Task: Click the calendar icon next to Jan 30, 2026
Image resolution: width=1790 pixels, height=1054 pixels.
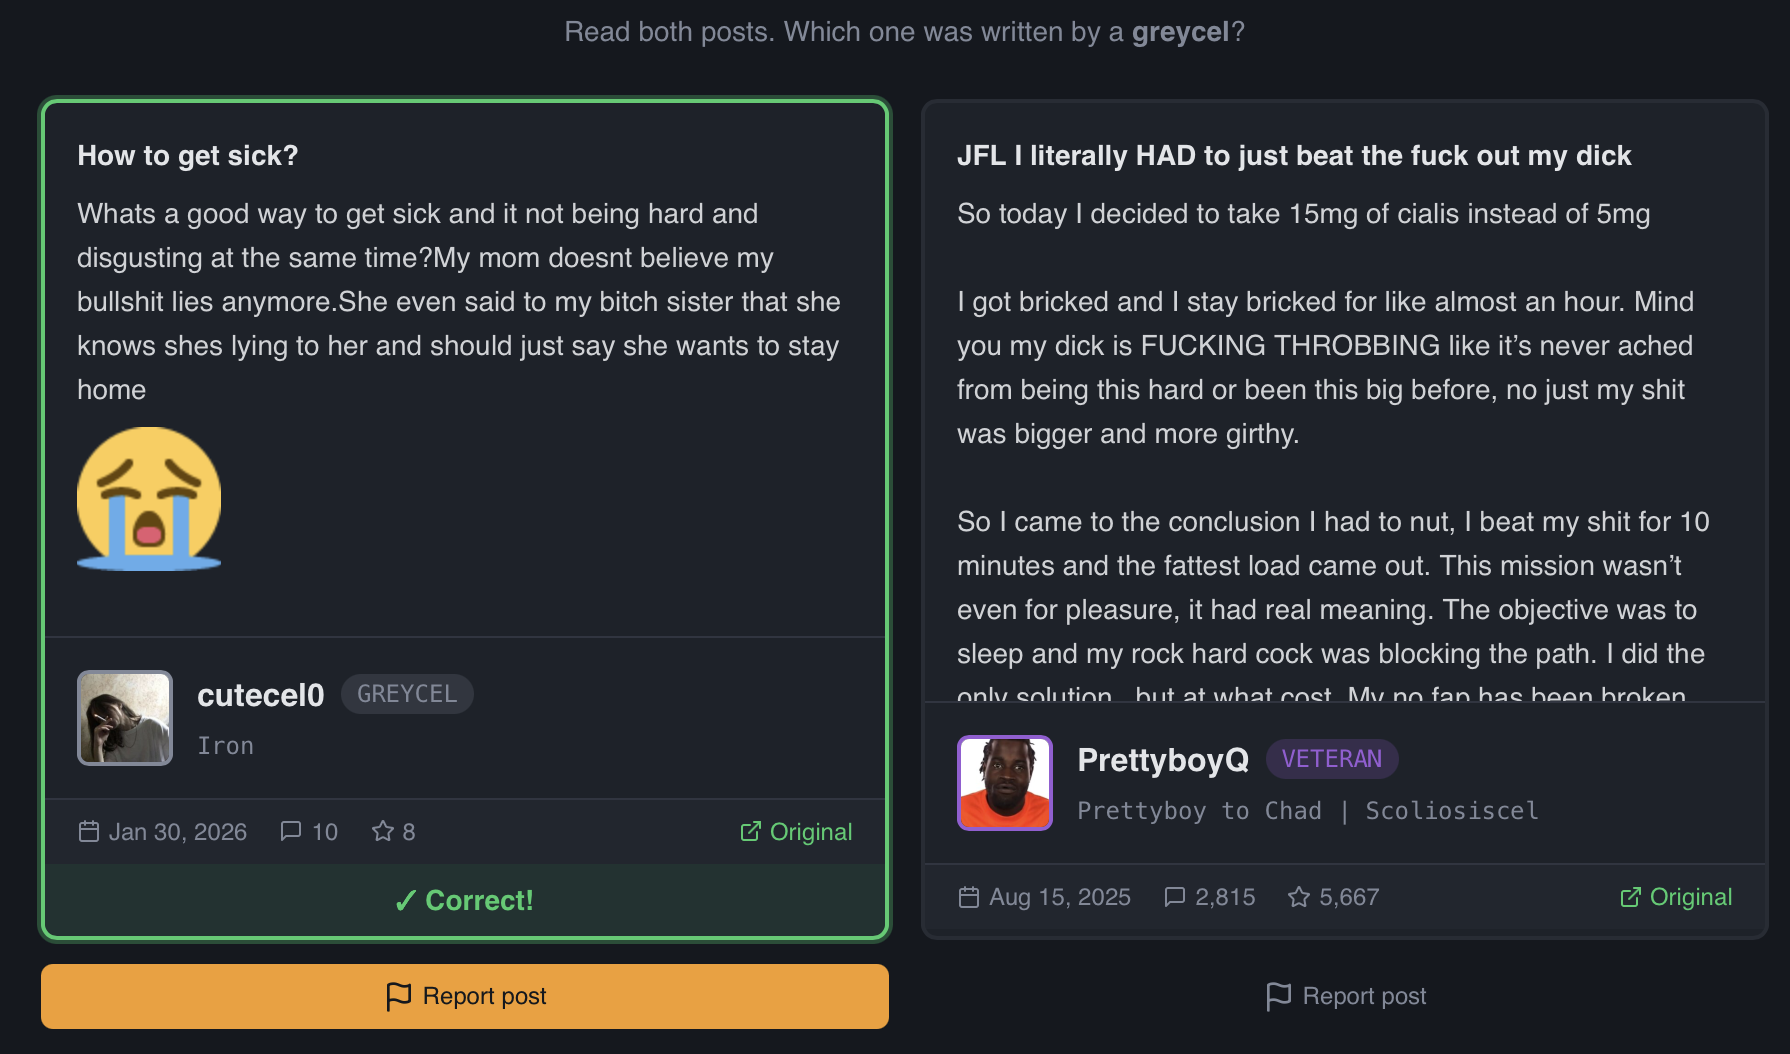Action: tap(89, 832)
